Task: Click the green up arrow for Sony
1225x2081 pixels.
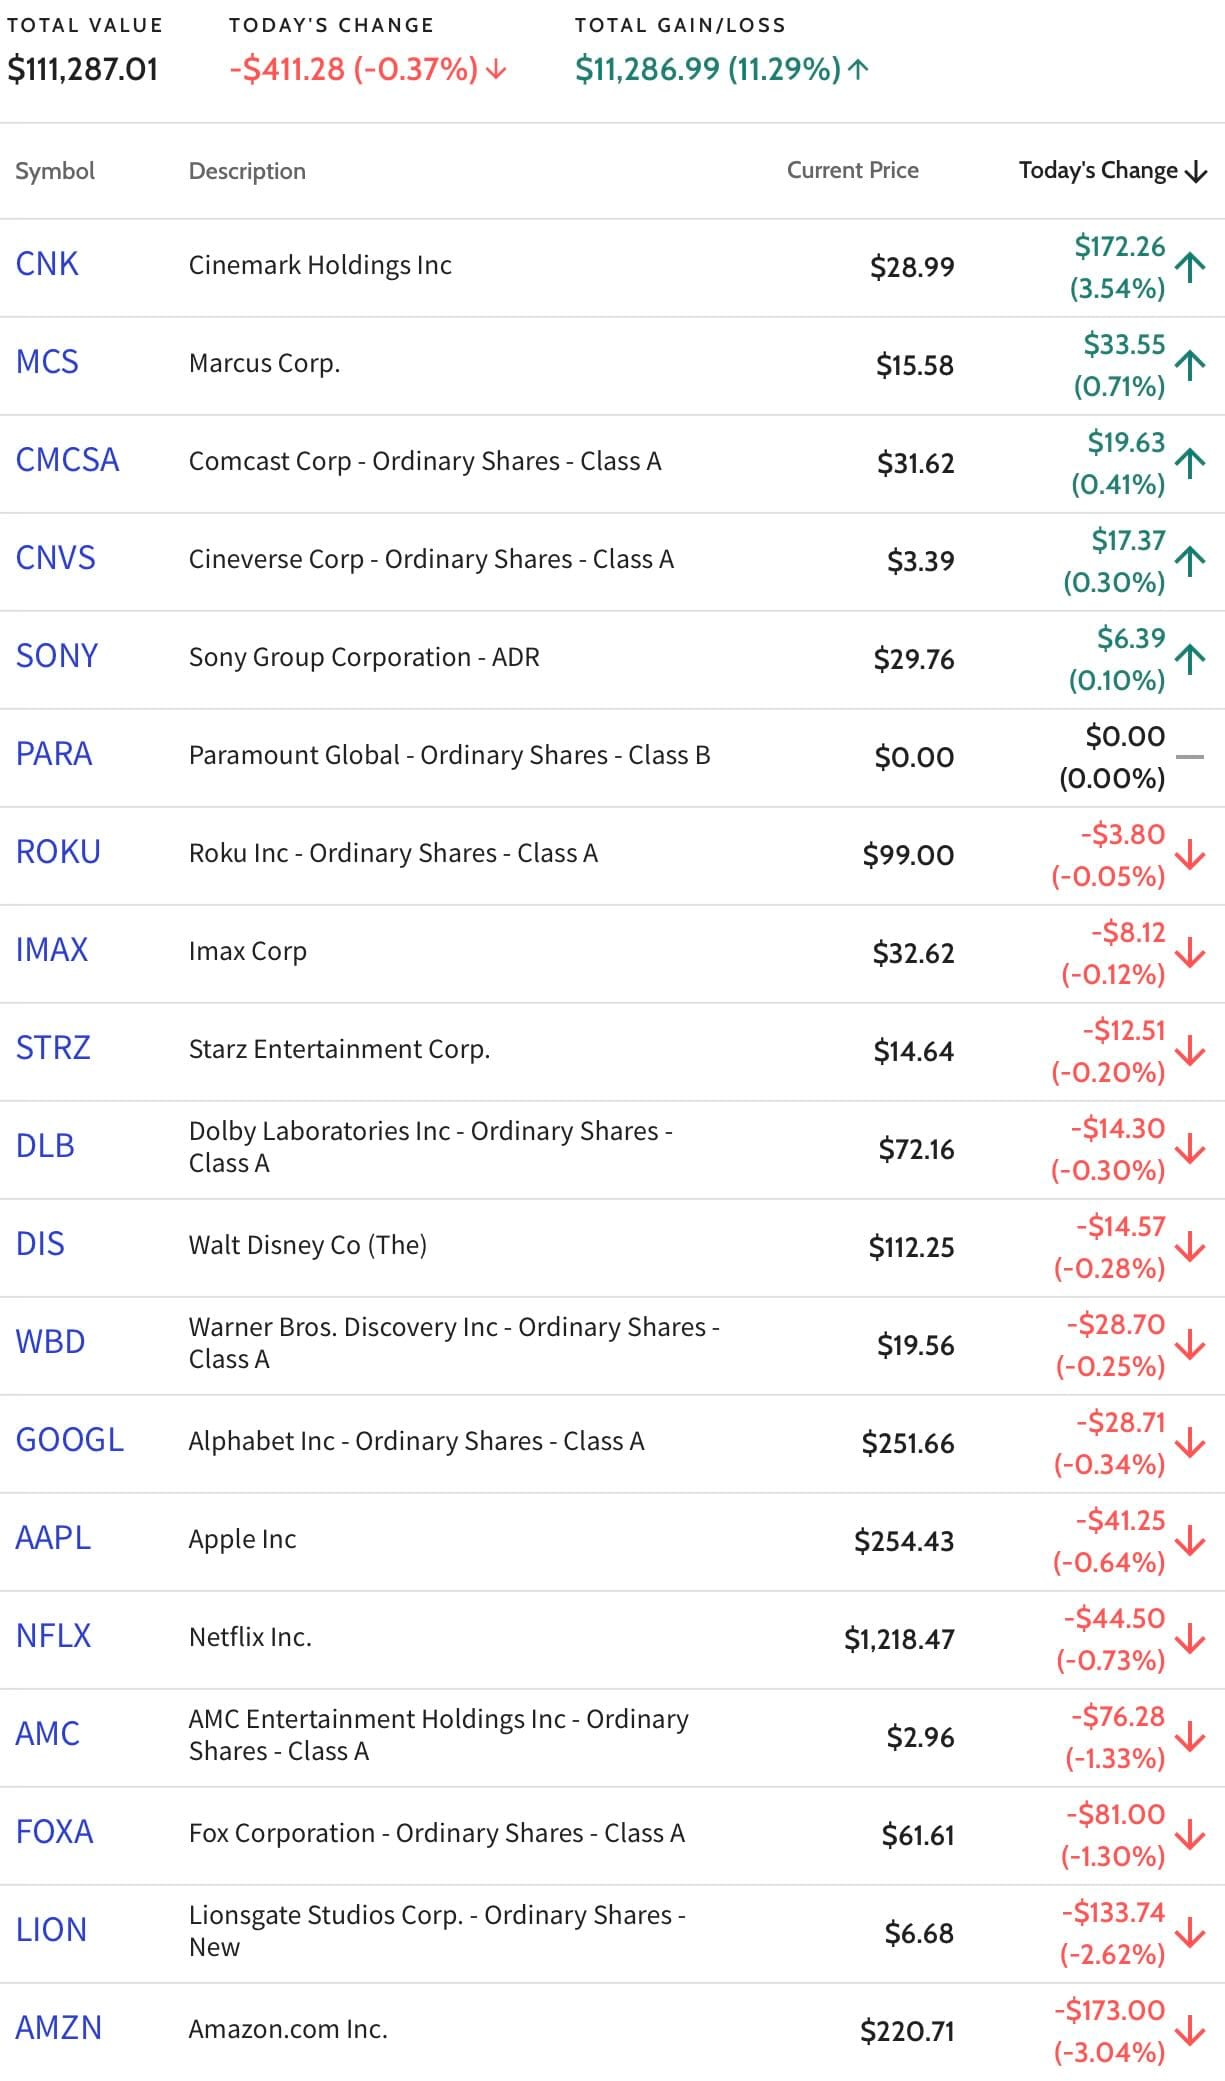Action: pyautogui.click(x=1190, y=659)
